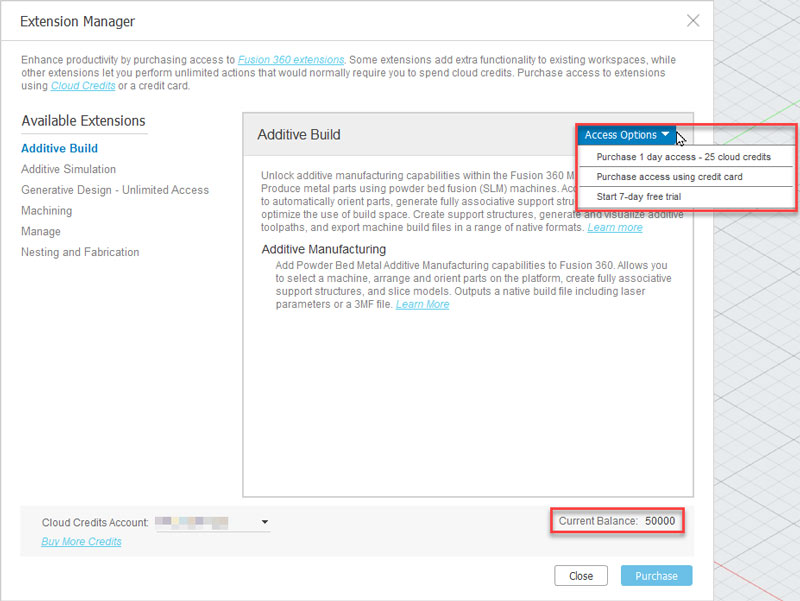Click the Close button
The height and width of the screenshot is (601, 800).
(581, 575)
